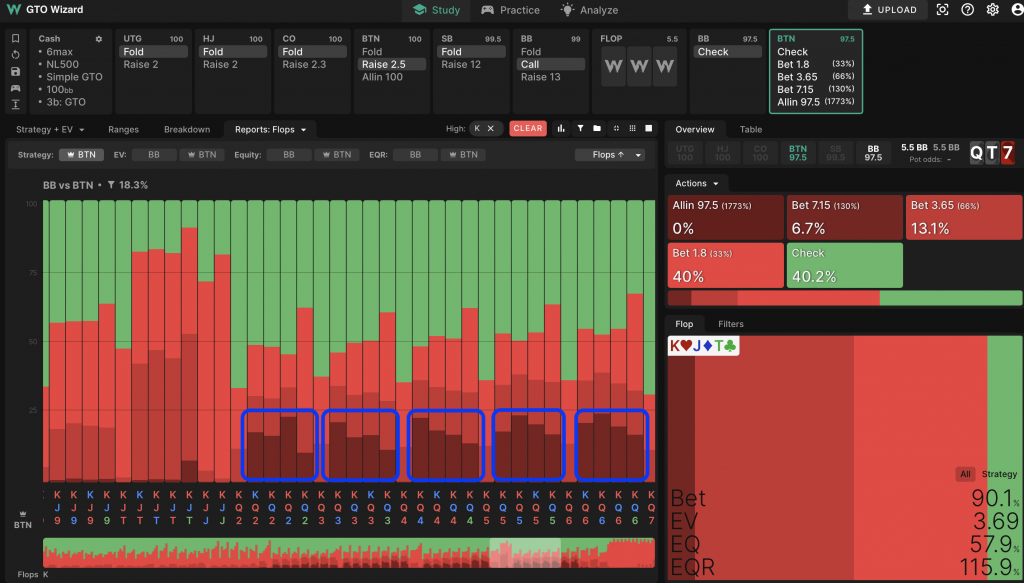This screenshot has width=1024, height=583.
Task: Open the bookmark icon in left sidebar
Action: point(16,39)
